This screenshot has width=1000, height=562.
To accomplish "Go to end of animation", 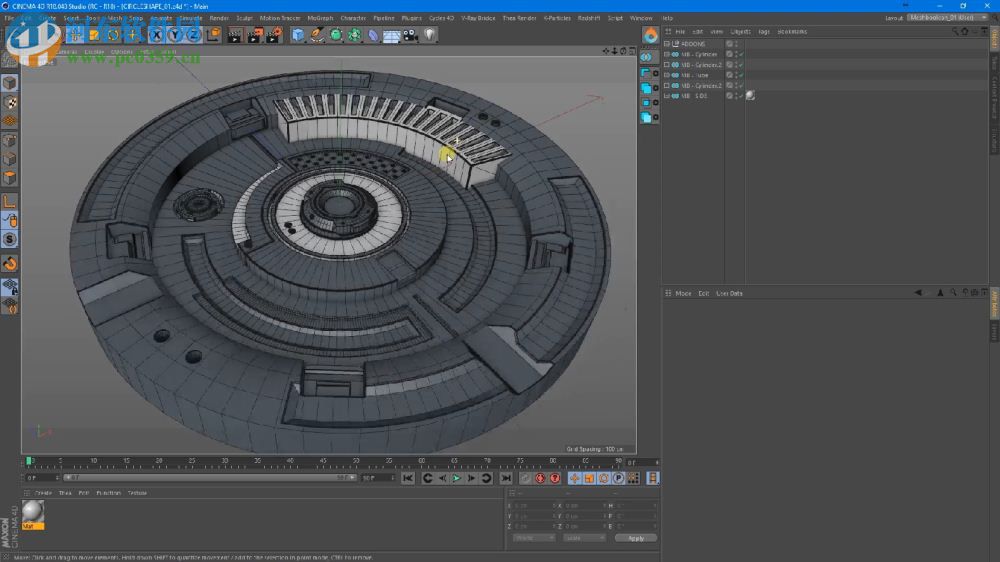I will click(506, 478).
